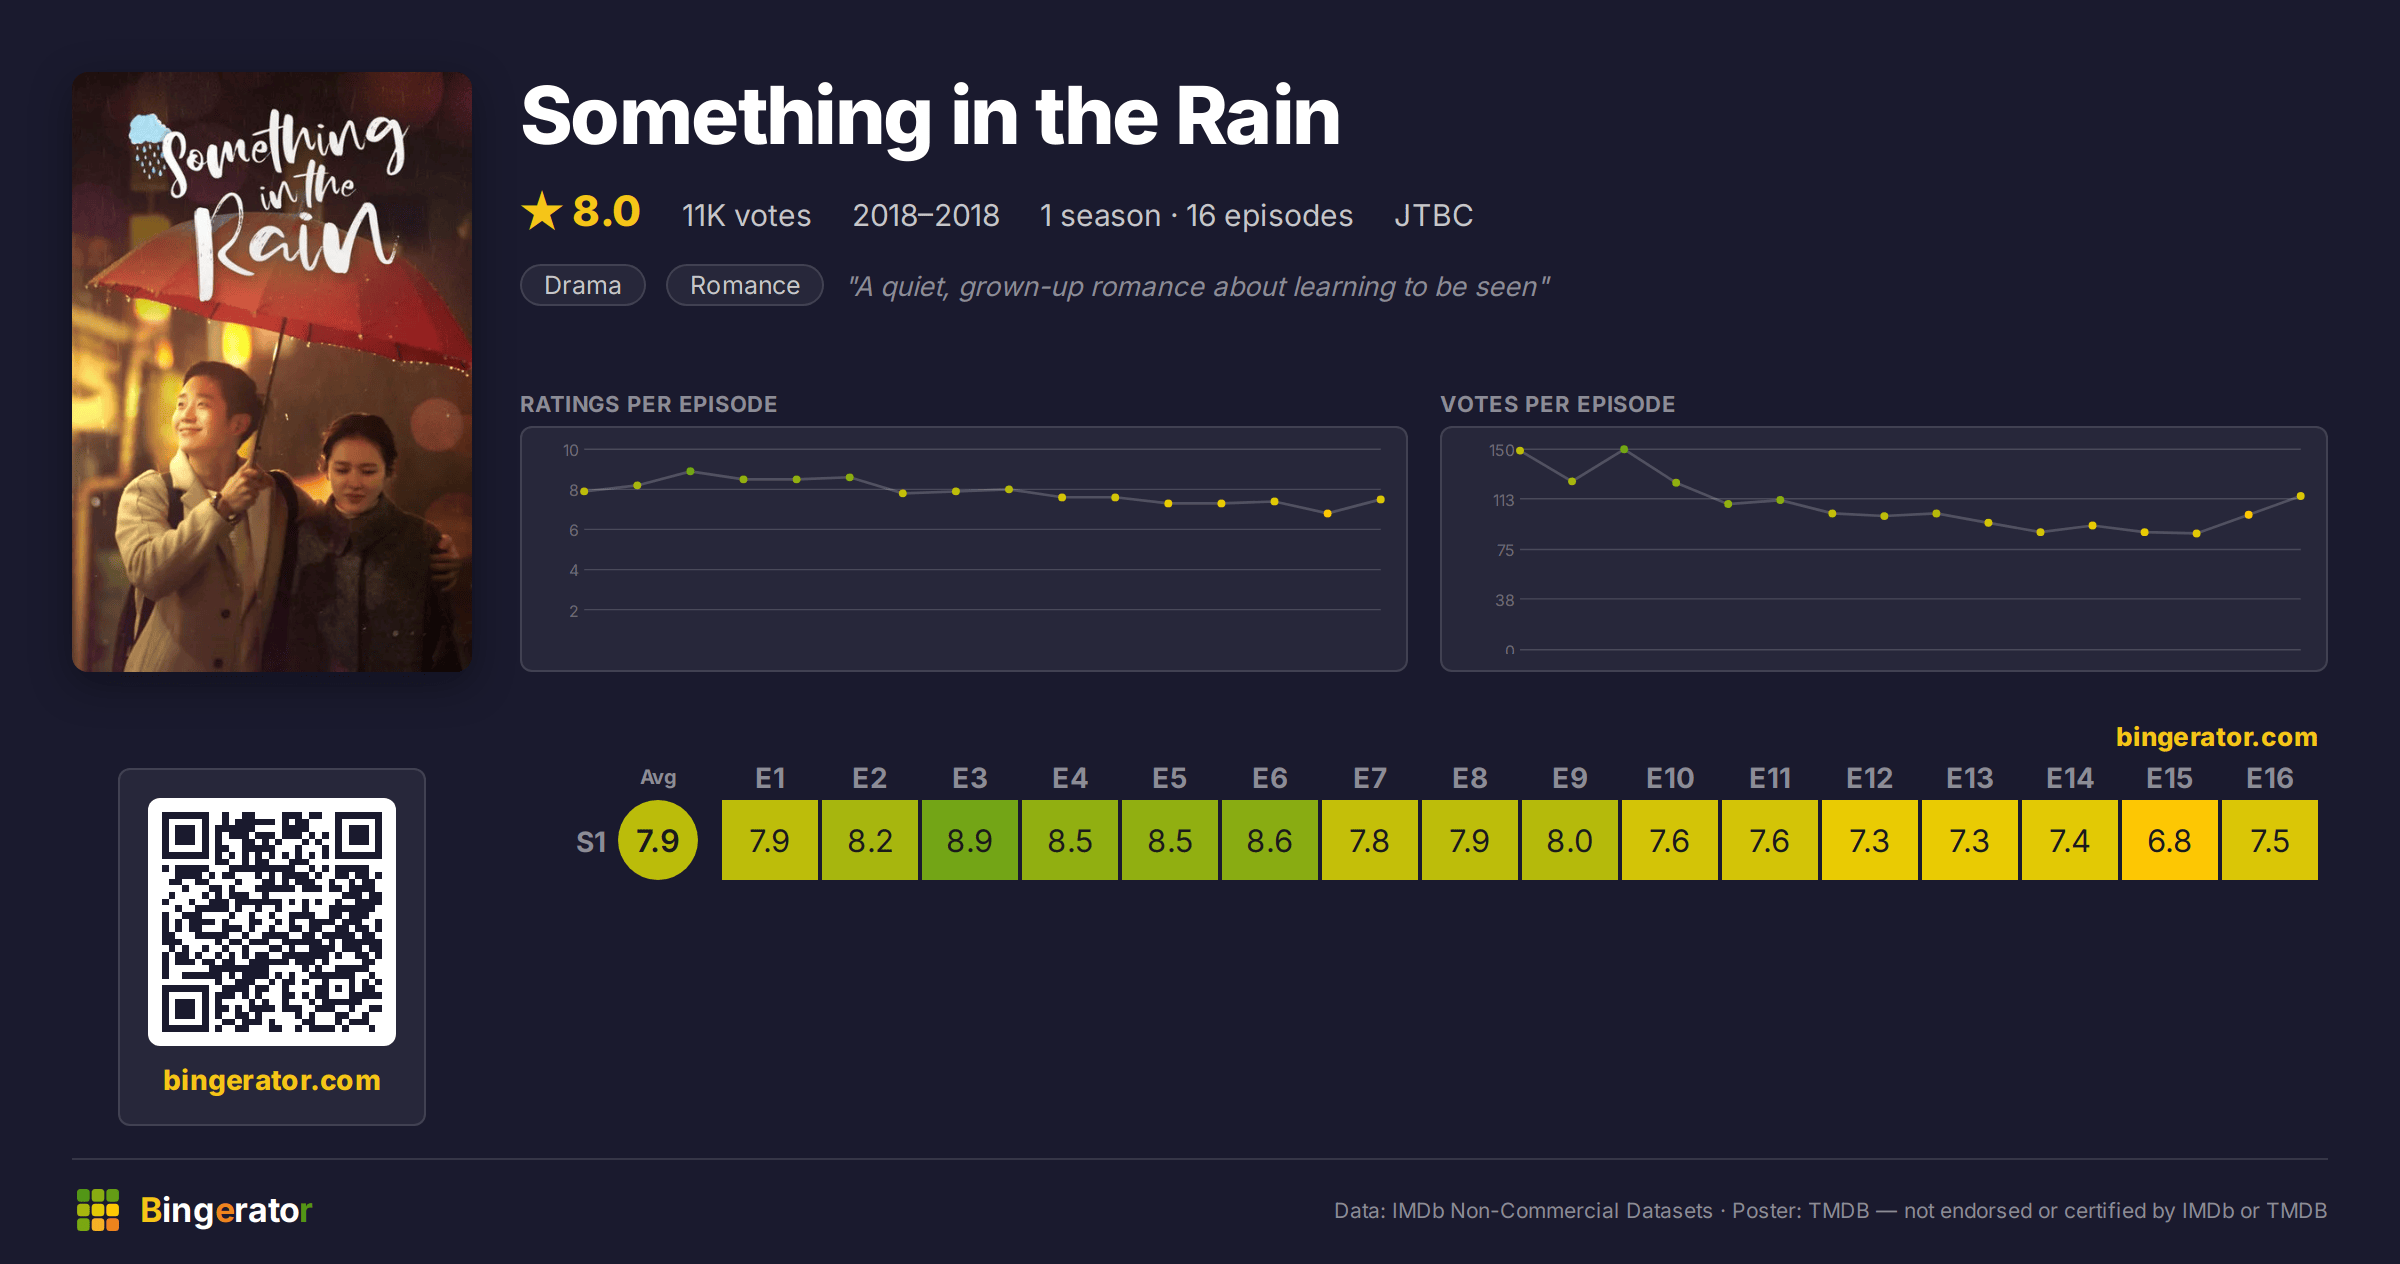
Task: Click E9 rating cell showing 8.0
Action: (x=1570, y=840)
